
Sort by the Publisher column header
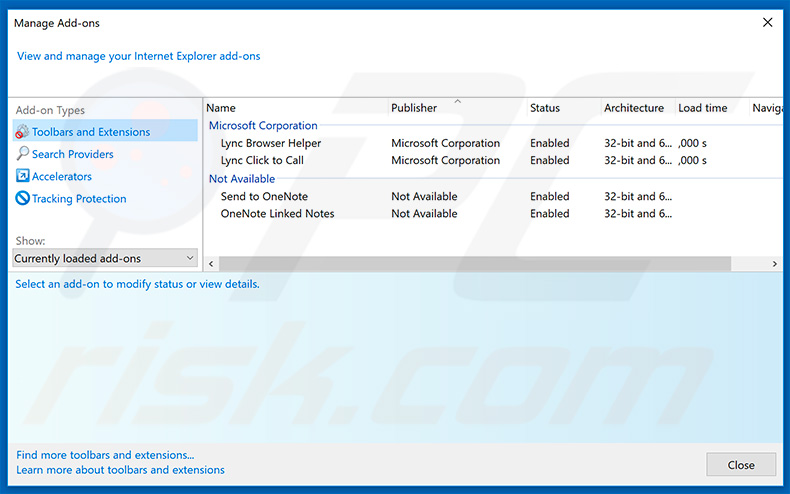coord(414,108)
